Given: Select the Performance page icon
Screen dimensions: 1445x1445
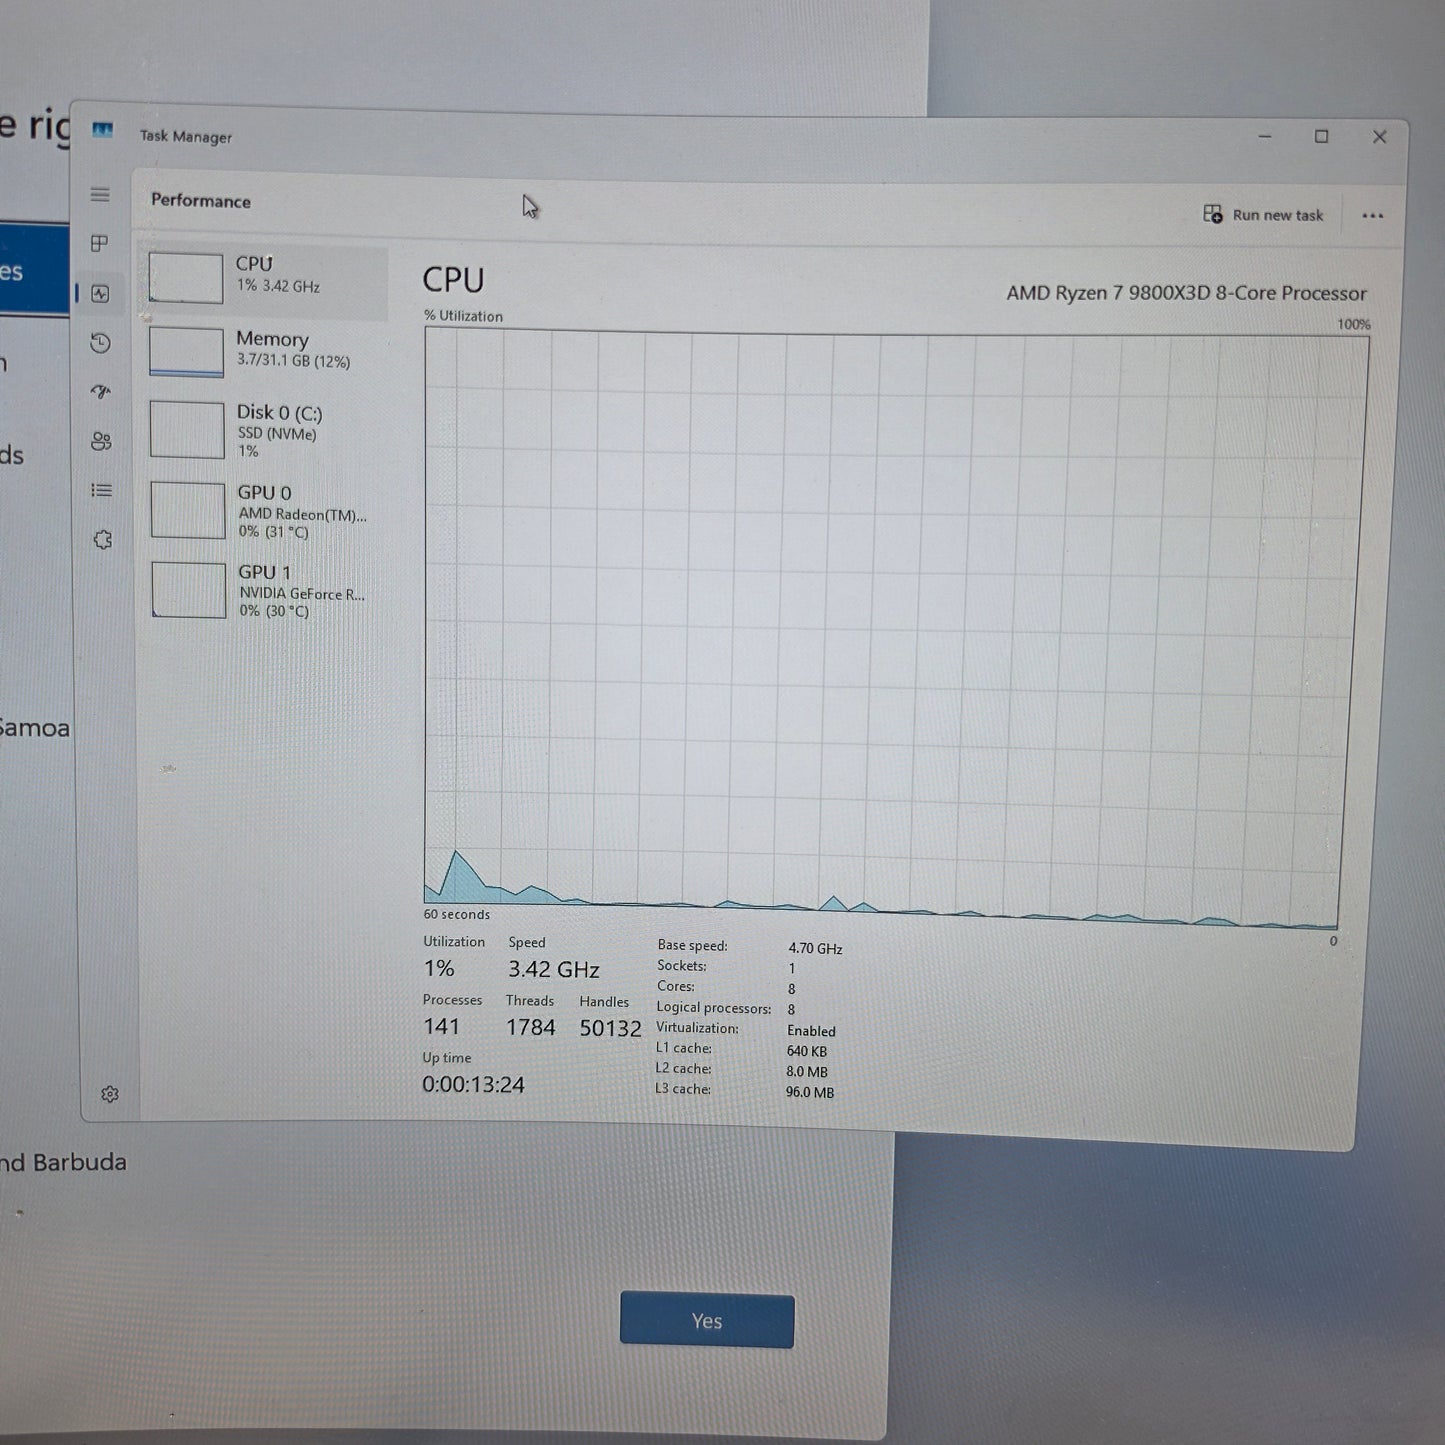Looking at the screenshot, I should tap(100, 293).
